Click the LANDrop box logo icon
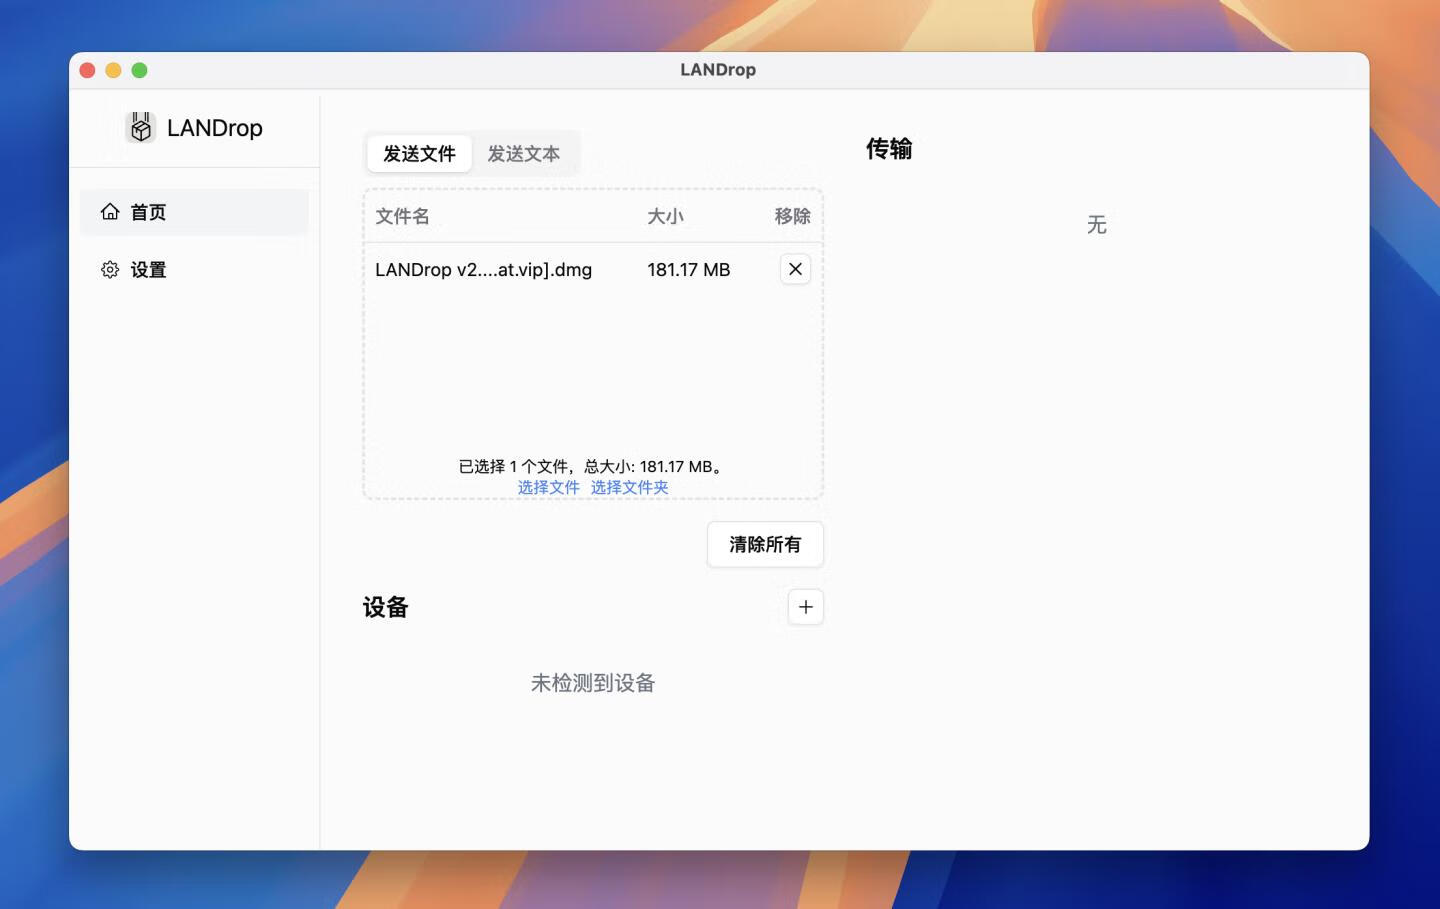Image resolution: width=1440 pixels, height=909 pixels. click(x=141, y=127)
